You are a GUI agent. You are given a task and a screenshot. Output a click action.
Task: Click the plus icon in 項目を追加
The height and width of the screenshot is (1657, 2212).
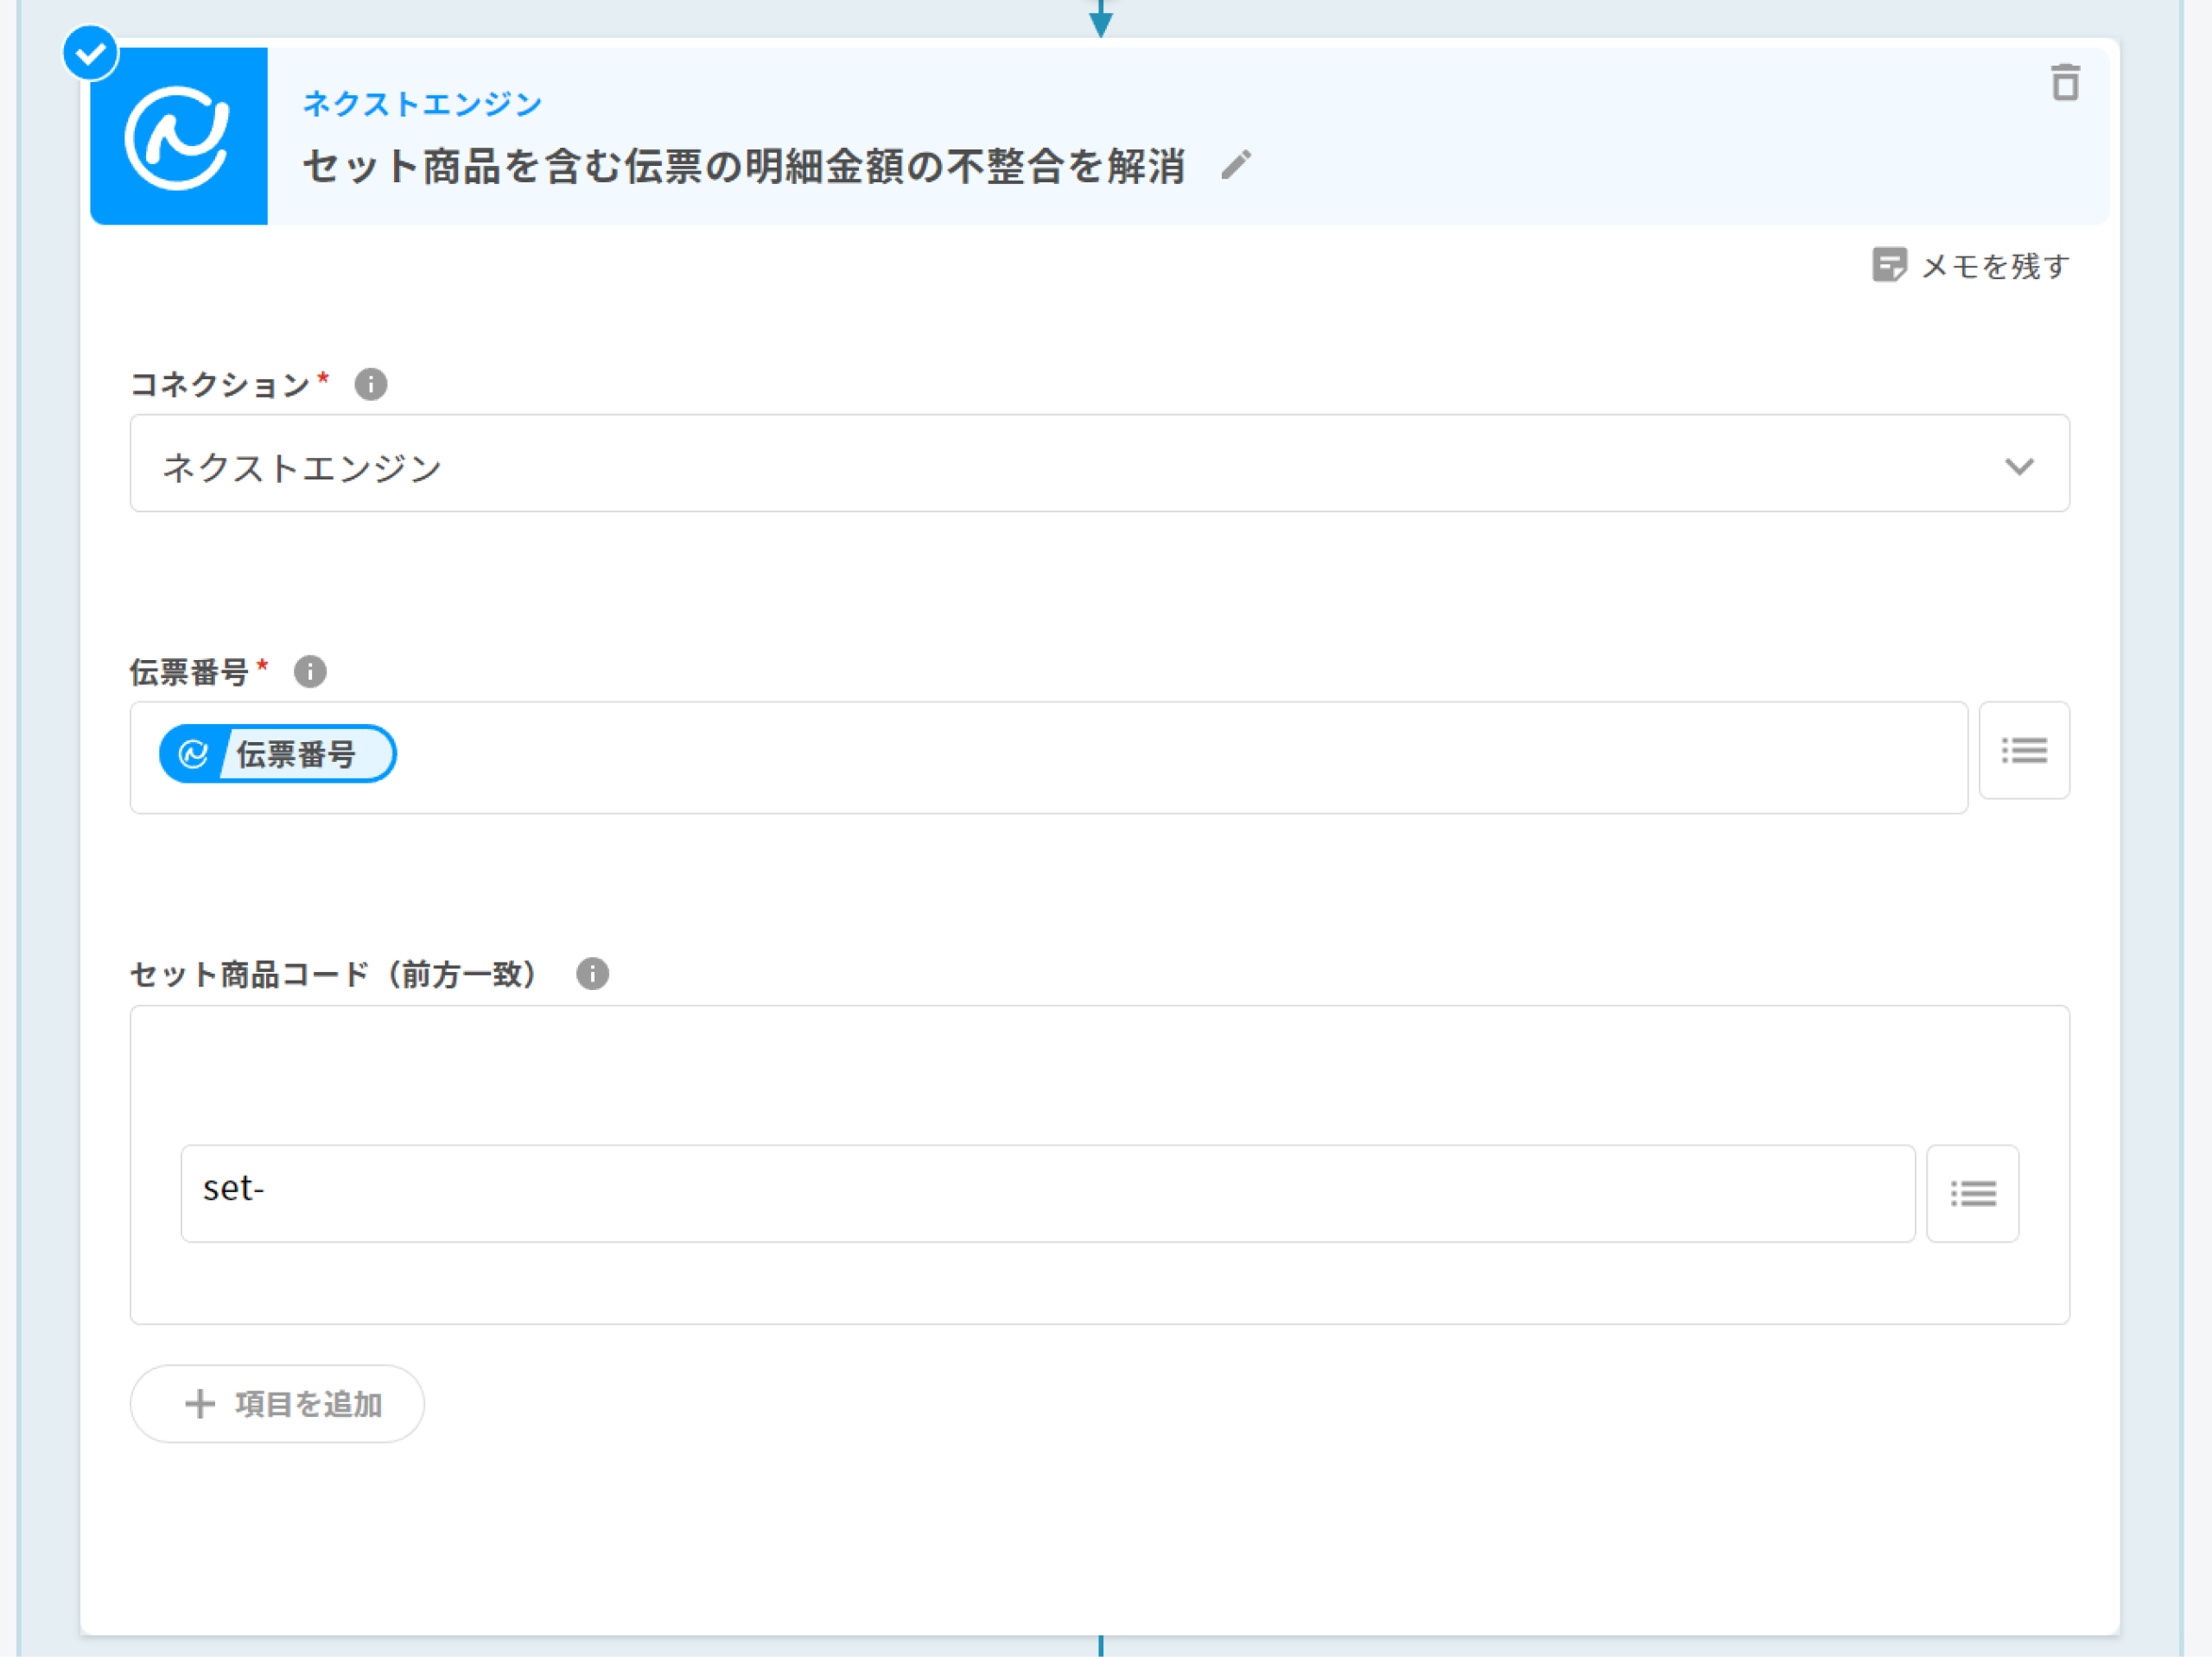pos(200,1403)
